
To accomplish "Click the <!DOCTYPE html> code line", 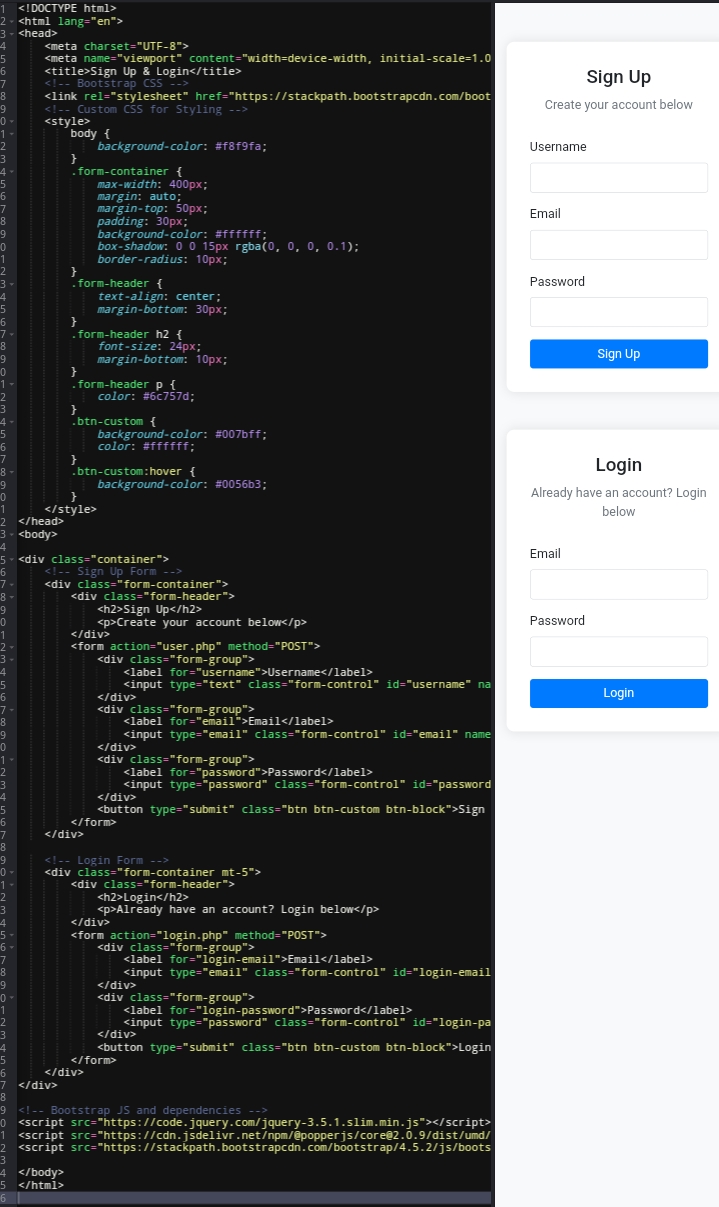I will (x=67, y=8).
